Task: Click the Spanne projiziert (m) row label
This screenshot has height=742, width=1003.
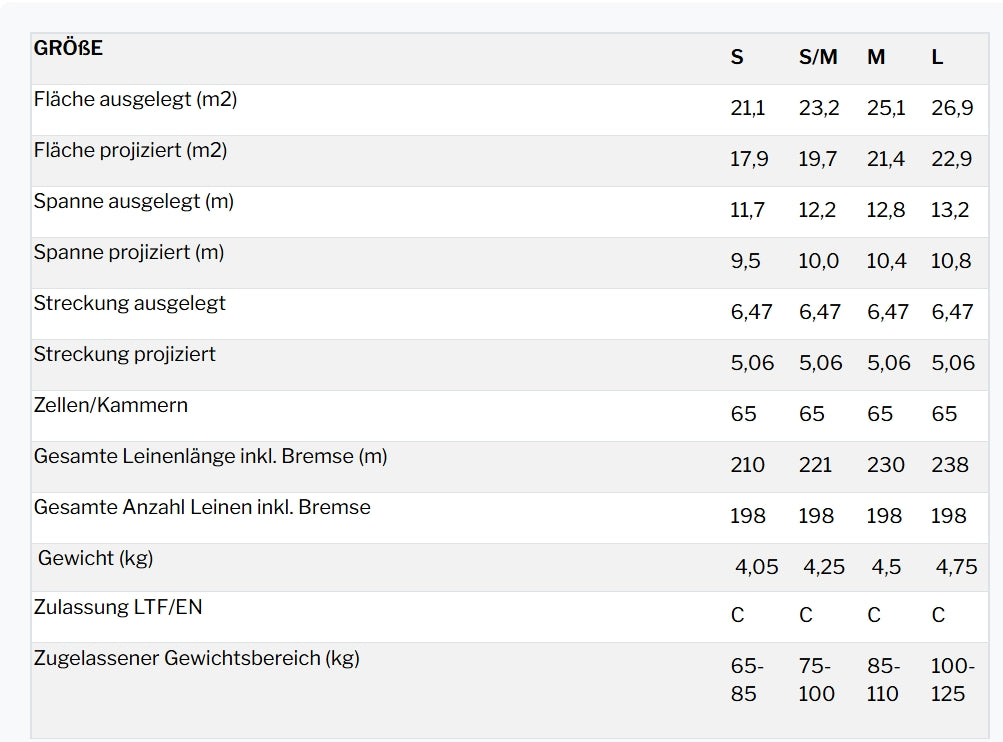Action: 129,253
